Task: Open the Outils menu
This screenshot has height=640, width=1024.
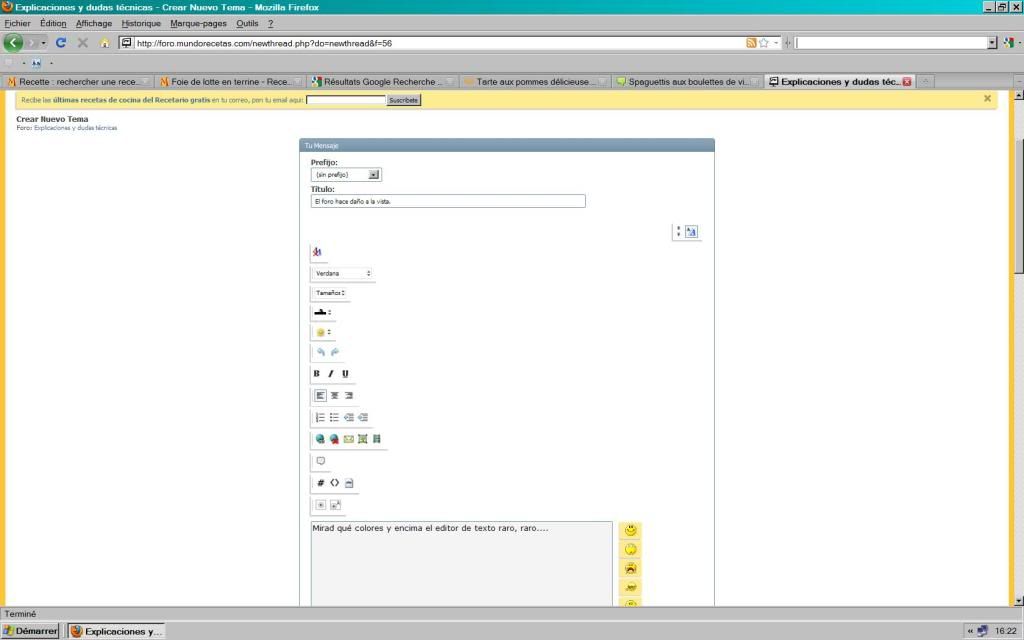Action: coord(247,24)
